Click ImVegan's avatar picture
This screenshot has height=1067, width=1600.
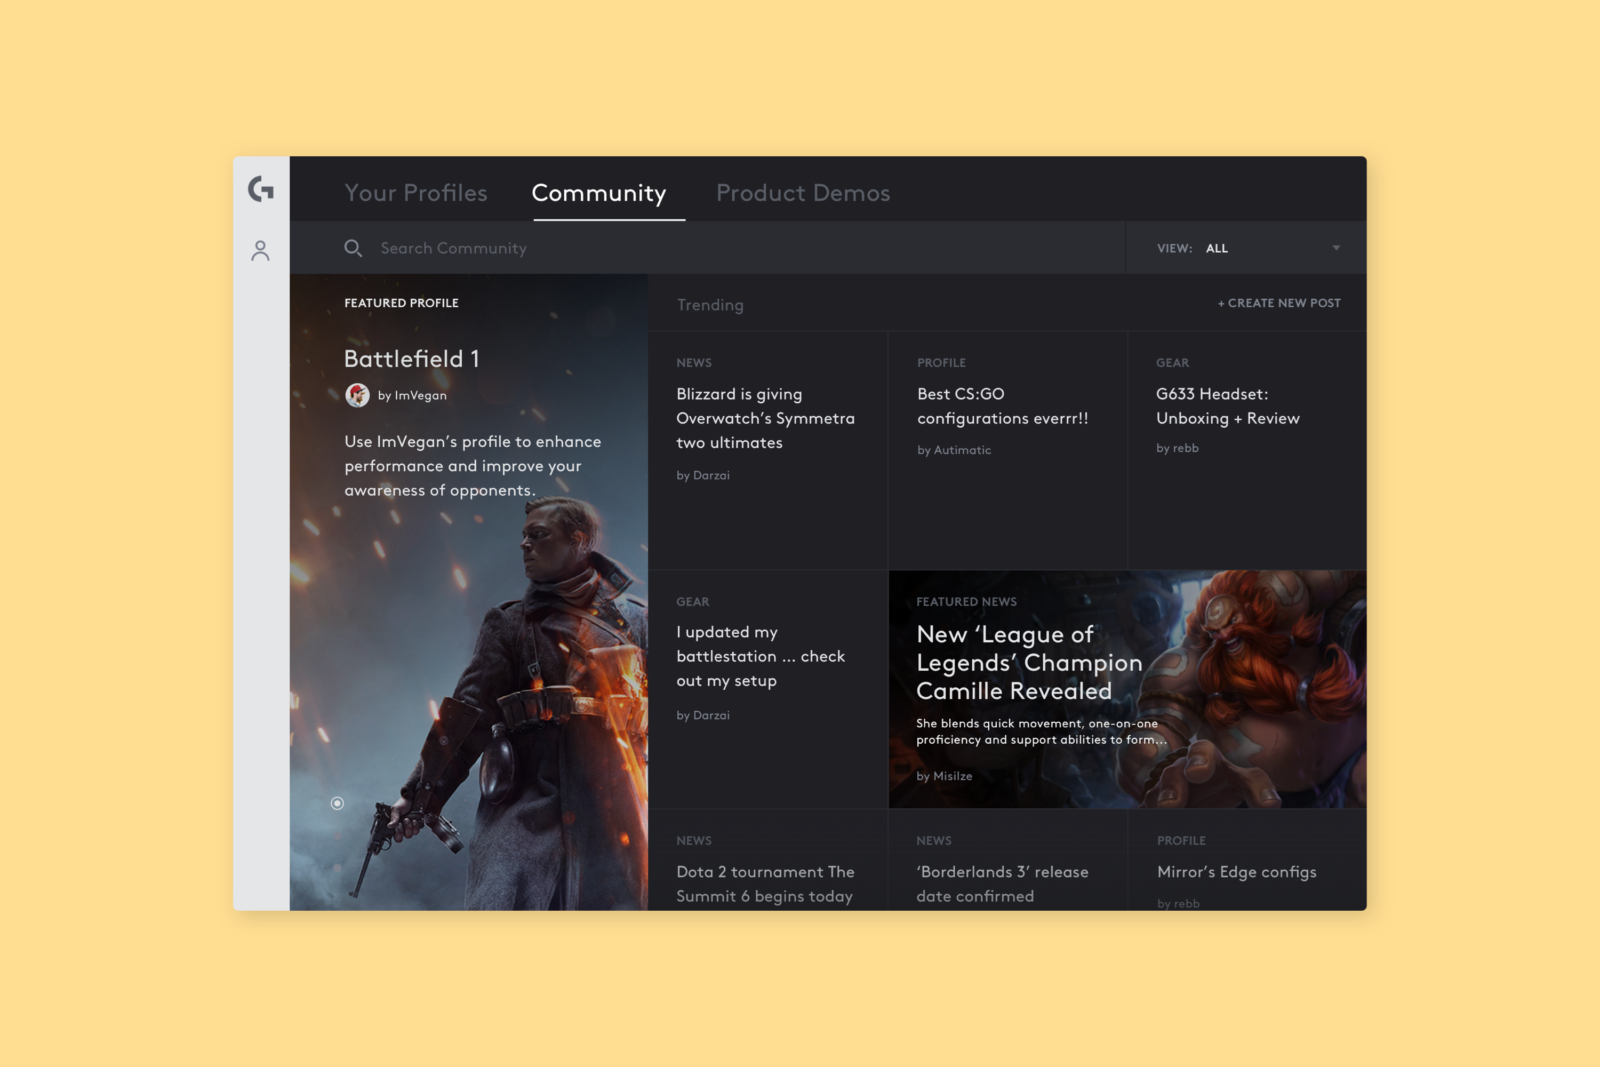(x=357, y=395)
